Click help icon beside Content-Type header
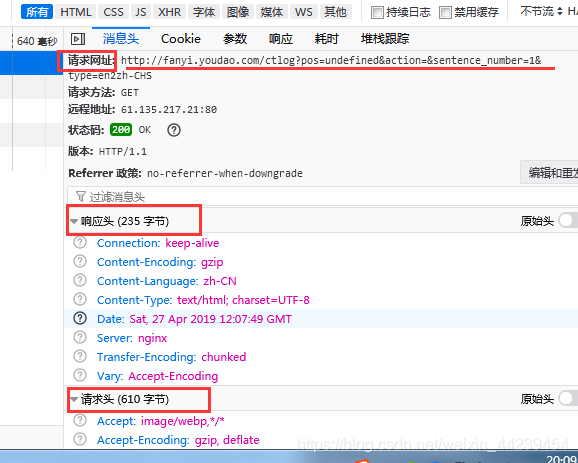This screenshot has width=578, height=463. coord(80,299)
